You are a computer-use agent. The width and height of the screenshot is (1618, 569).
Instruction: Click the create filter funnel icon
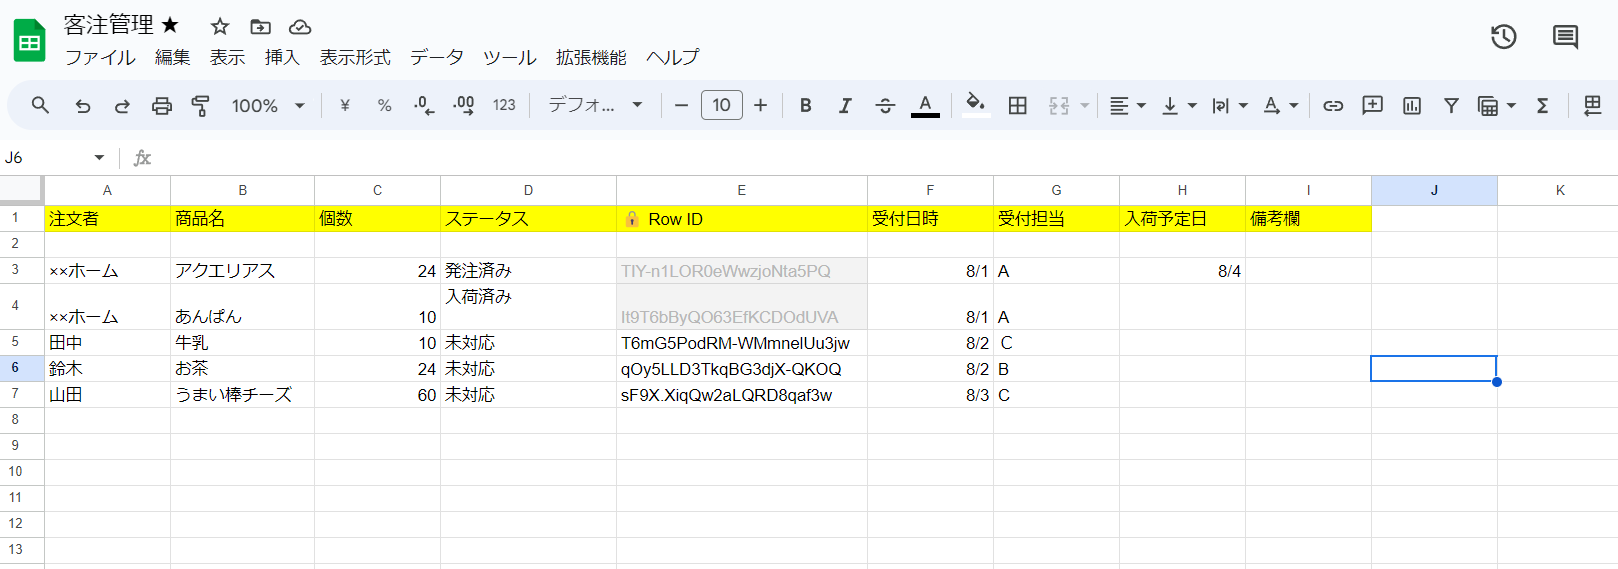[x=1451, y=105]
